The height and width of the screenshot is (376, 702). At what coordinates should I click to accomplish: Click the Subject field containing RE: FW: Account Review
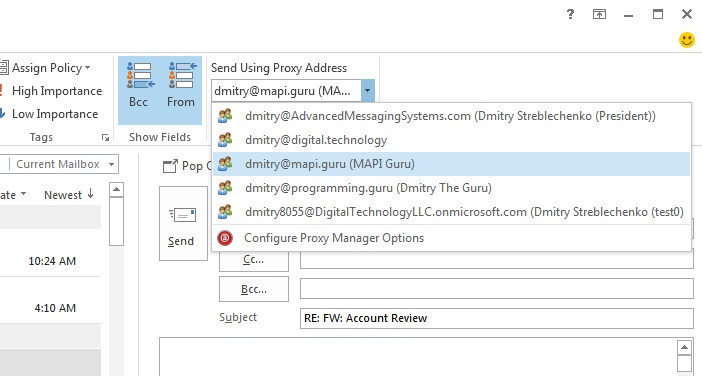point(497,318)
